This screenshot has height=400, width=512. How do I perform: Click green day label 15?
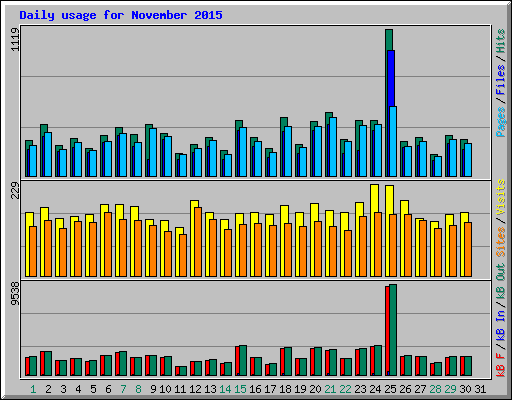(240, 389)
